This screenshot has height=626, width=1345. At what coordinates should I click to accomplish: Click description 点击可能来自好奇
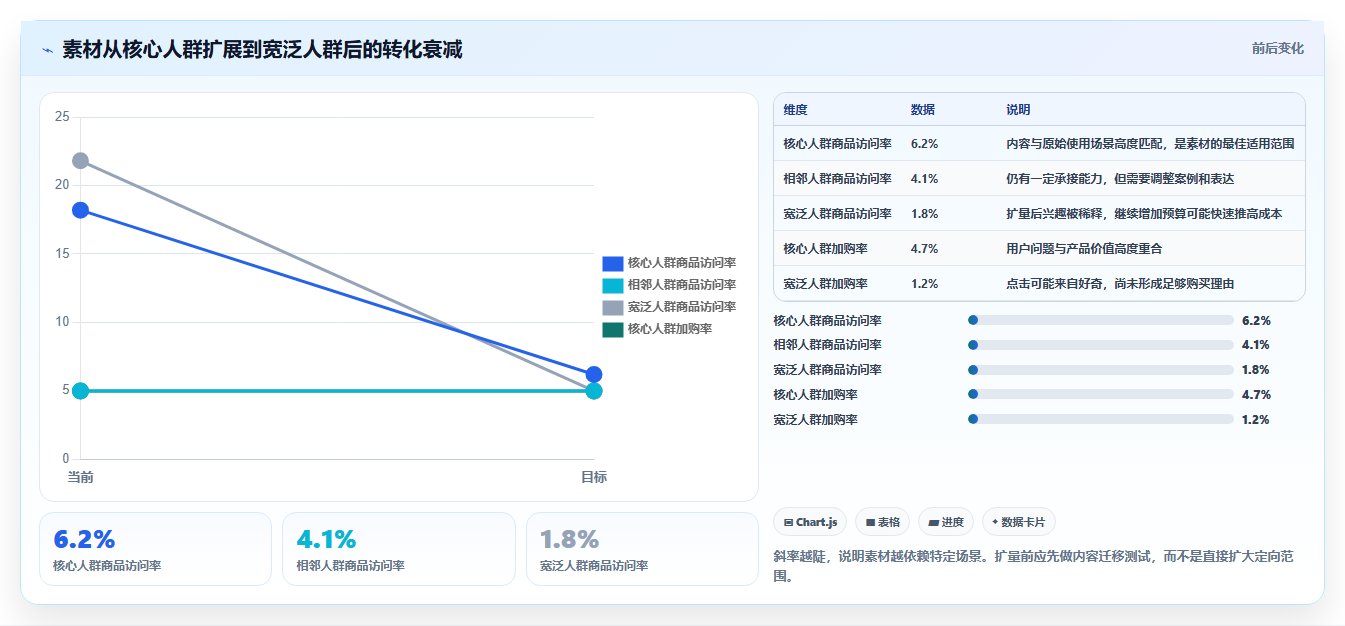point(1120,283)
